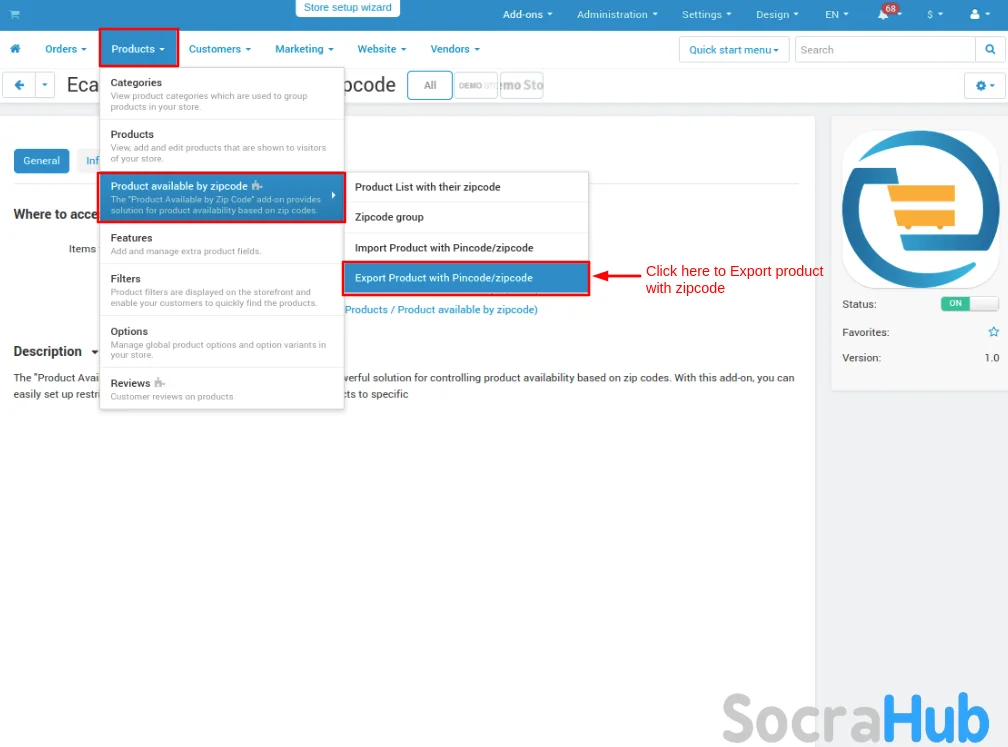Click the add-on logo image
The image size is (1008, 747).
click(x=921, y=209)
